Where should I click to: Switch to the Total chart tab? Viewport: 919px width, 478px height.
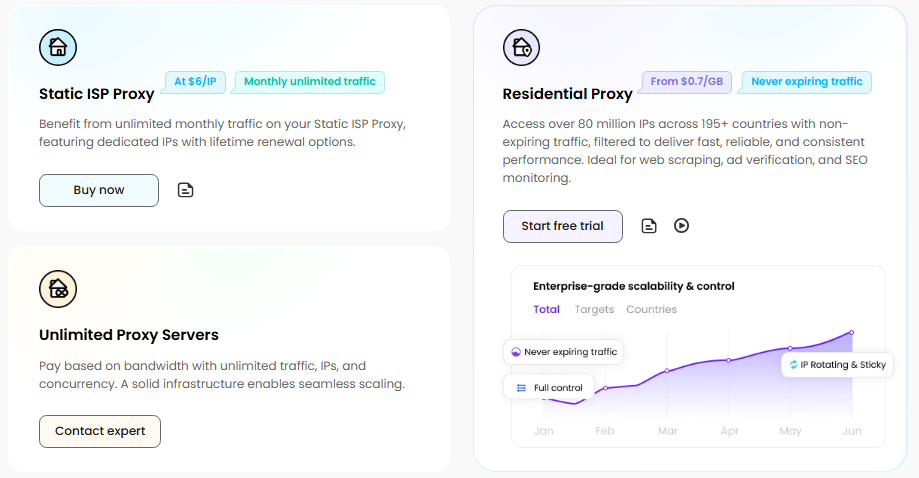[546, 309]
